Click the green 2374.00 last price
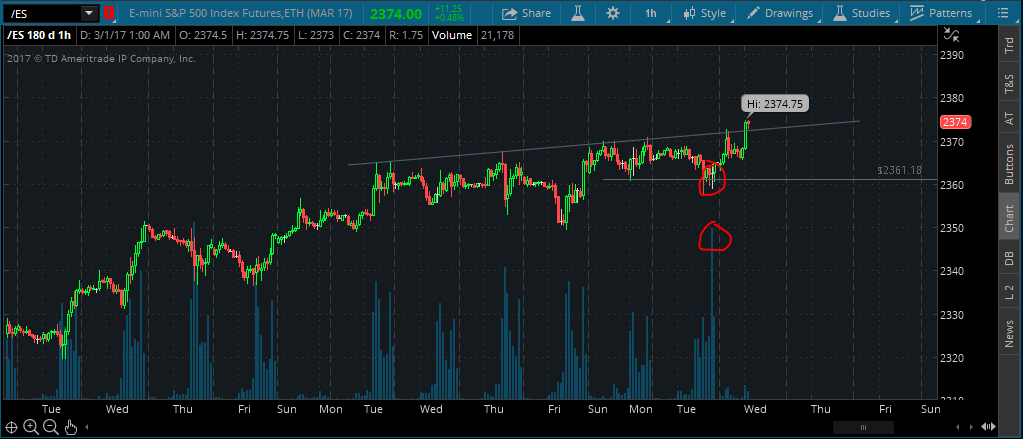1023x439 pixels. coord(396,13)
